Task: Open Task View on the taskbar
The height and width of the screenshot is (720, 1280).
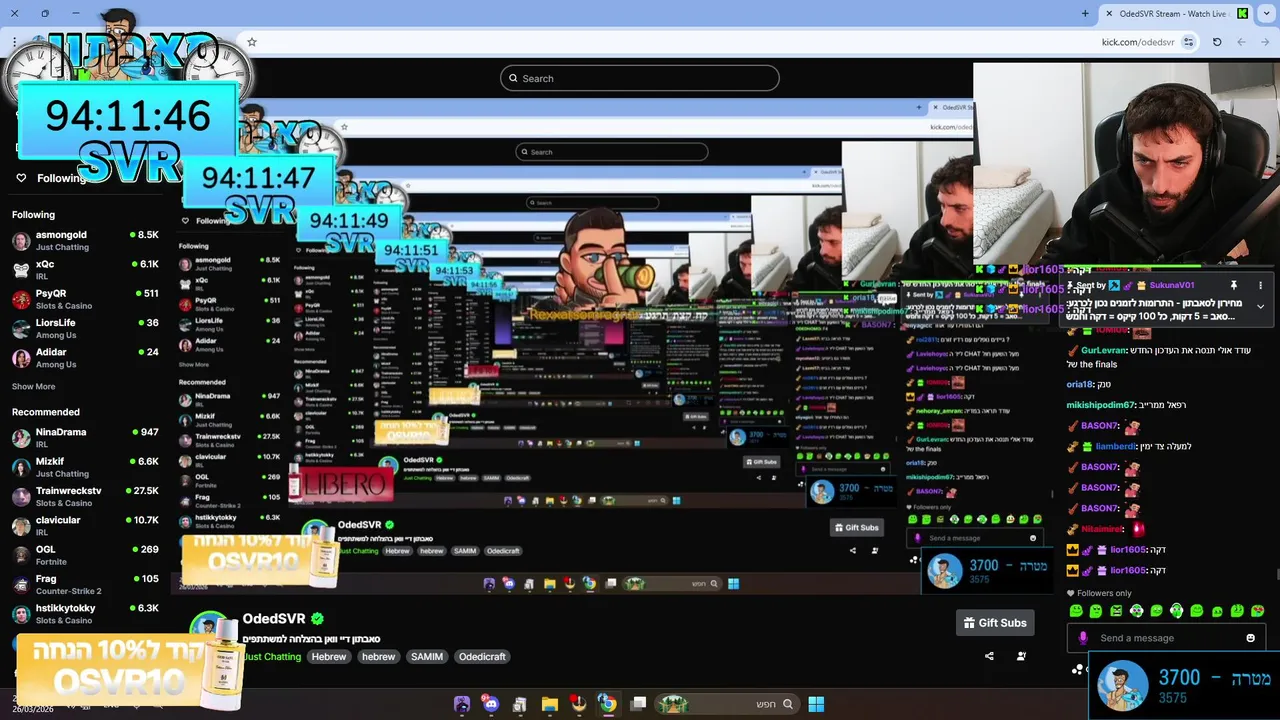Action: 638,704
